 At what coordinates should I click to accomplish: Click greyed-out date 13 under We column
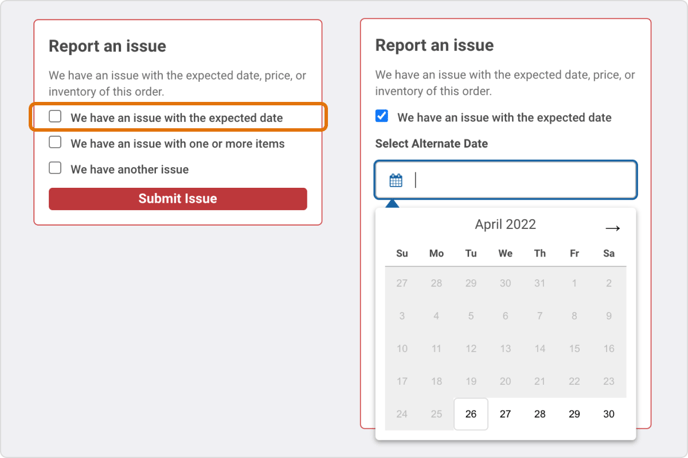pos(505,349)
